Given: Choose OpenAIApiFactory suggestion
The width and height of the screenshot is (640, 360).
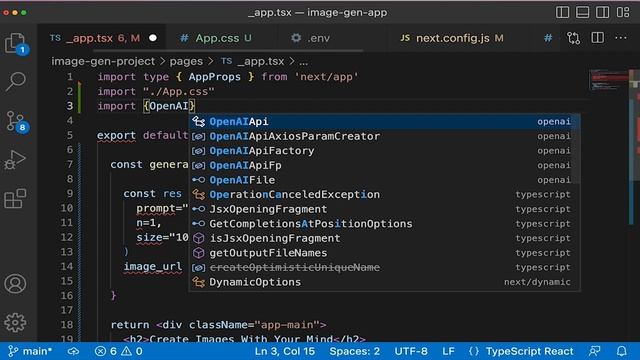Looking at the screenshot, I should (384, 151).
